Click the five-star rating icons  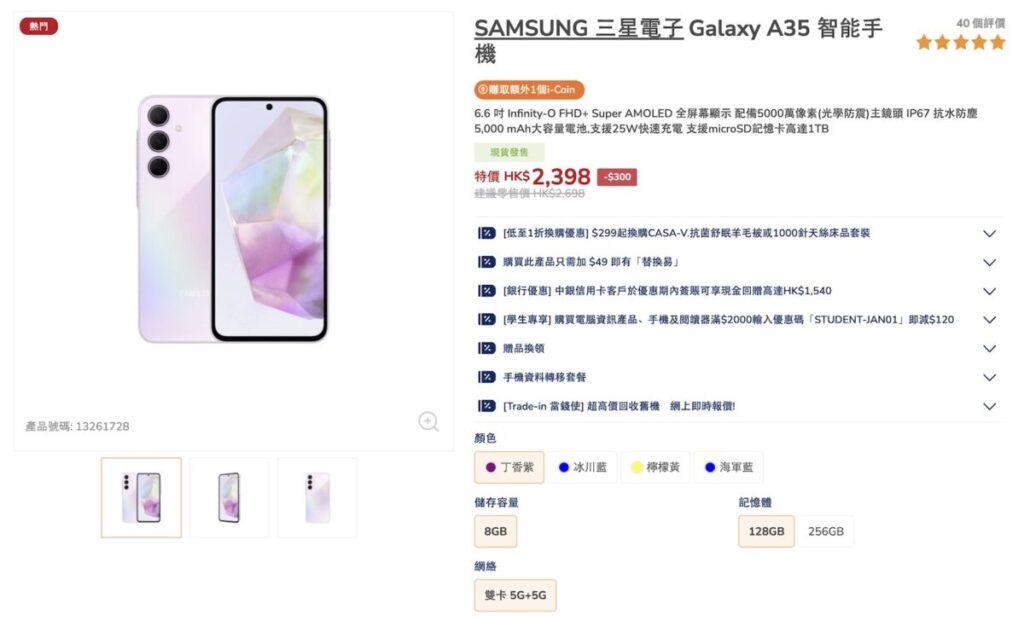click(960, 42)
